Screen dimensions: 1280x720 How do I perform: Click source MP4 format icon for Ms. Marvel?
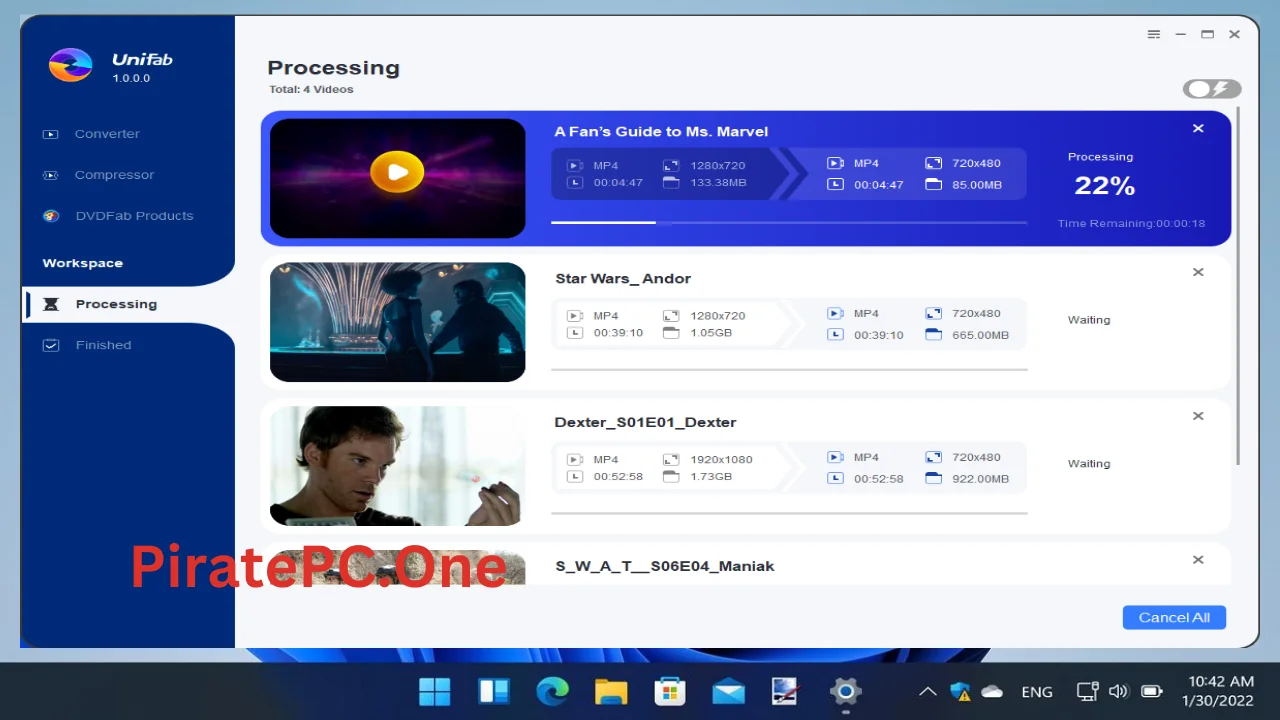575,166
